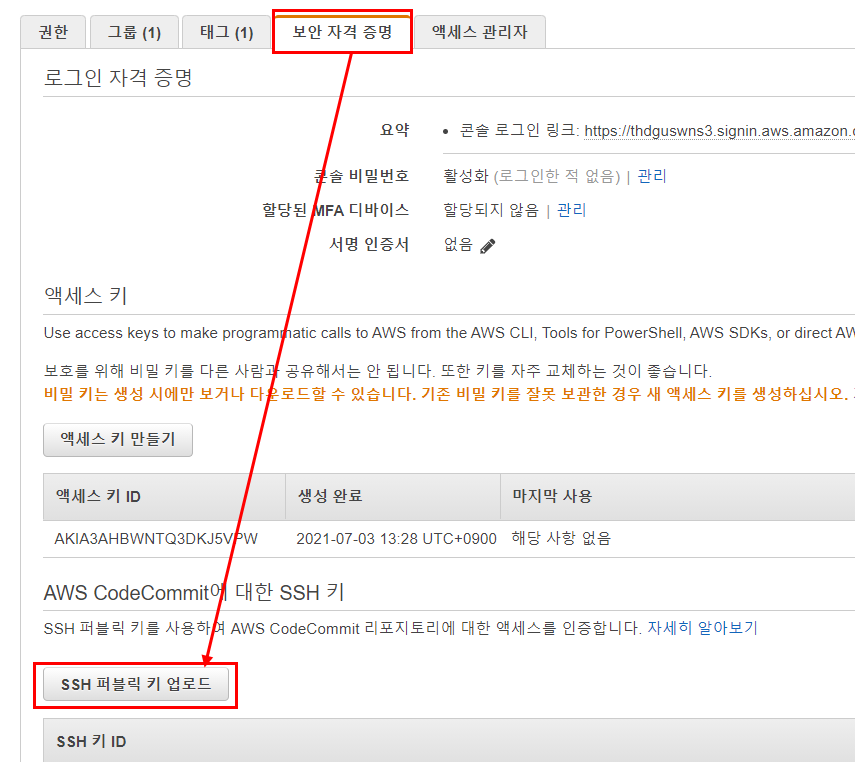
Task: Select access key AKIA3AHBWNTQ3DKJ5VPW
Action: (x=156, y=539)
